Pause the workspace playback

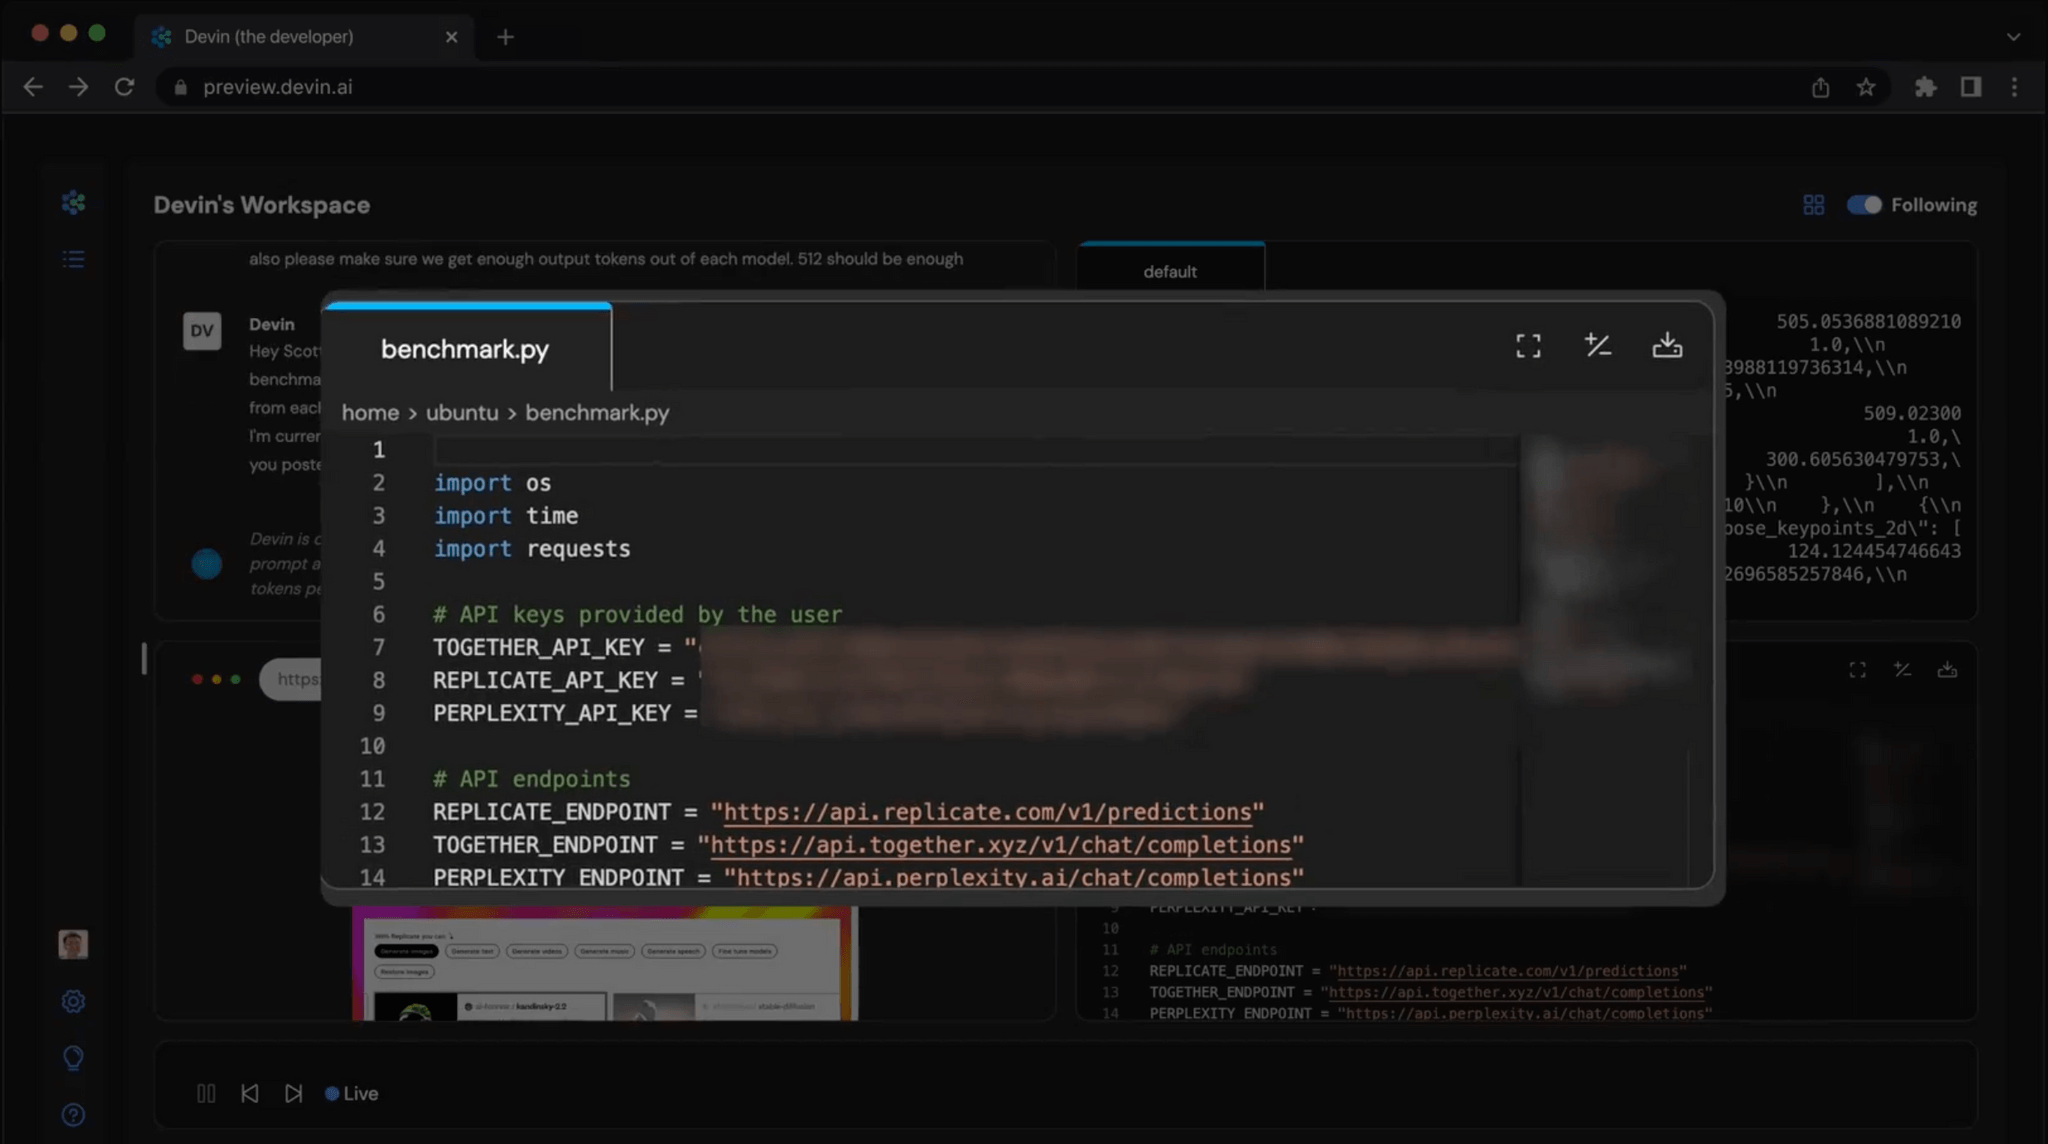(206, 1093)
